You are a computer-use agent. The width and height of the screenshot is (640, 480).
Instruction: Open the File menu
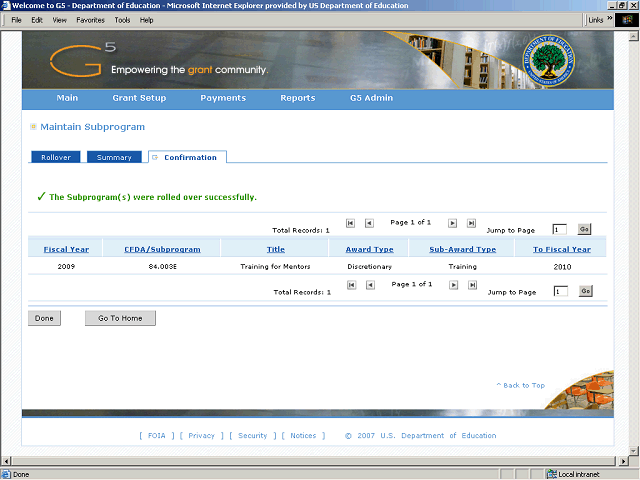[16, 20]
